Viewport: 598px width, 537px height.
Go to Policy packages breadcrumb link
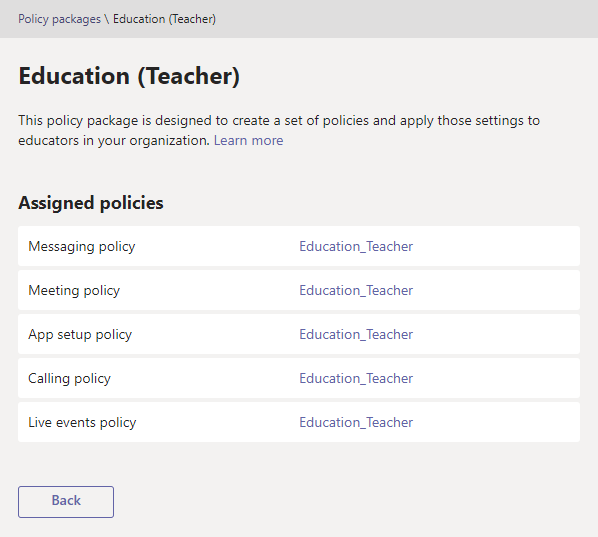click(59, 19)
